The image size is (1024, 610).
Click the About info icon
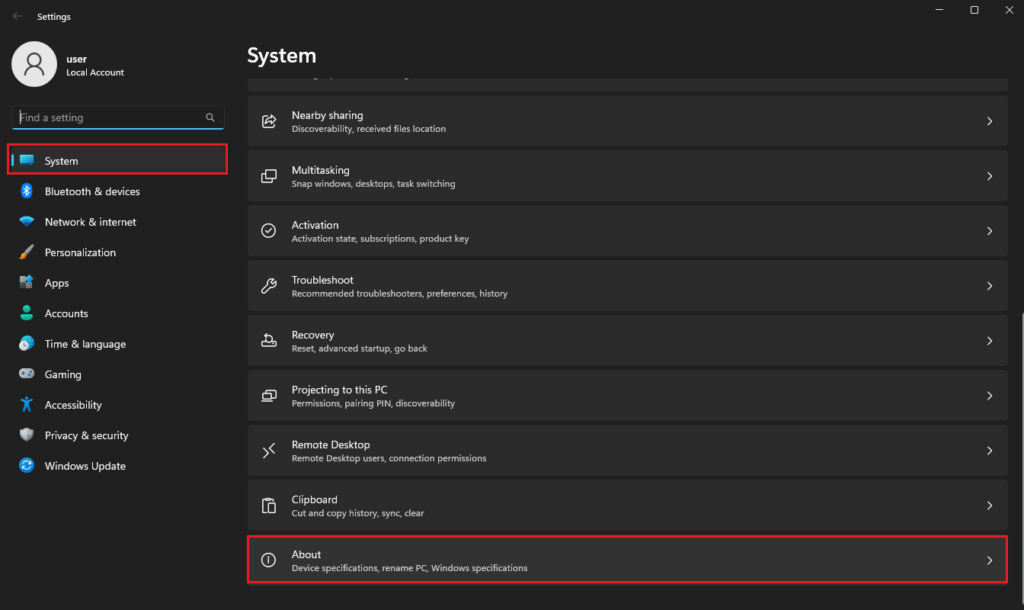268,560
